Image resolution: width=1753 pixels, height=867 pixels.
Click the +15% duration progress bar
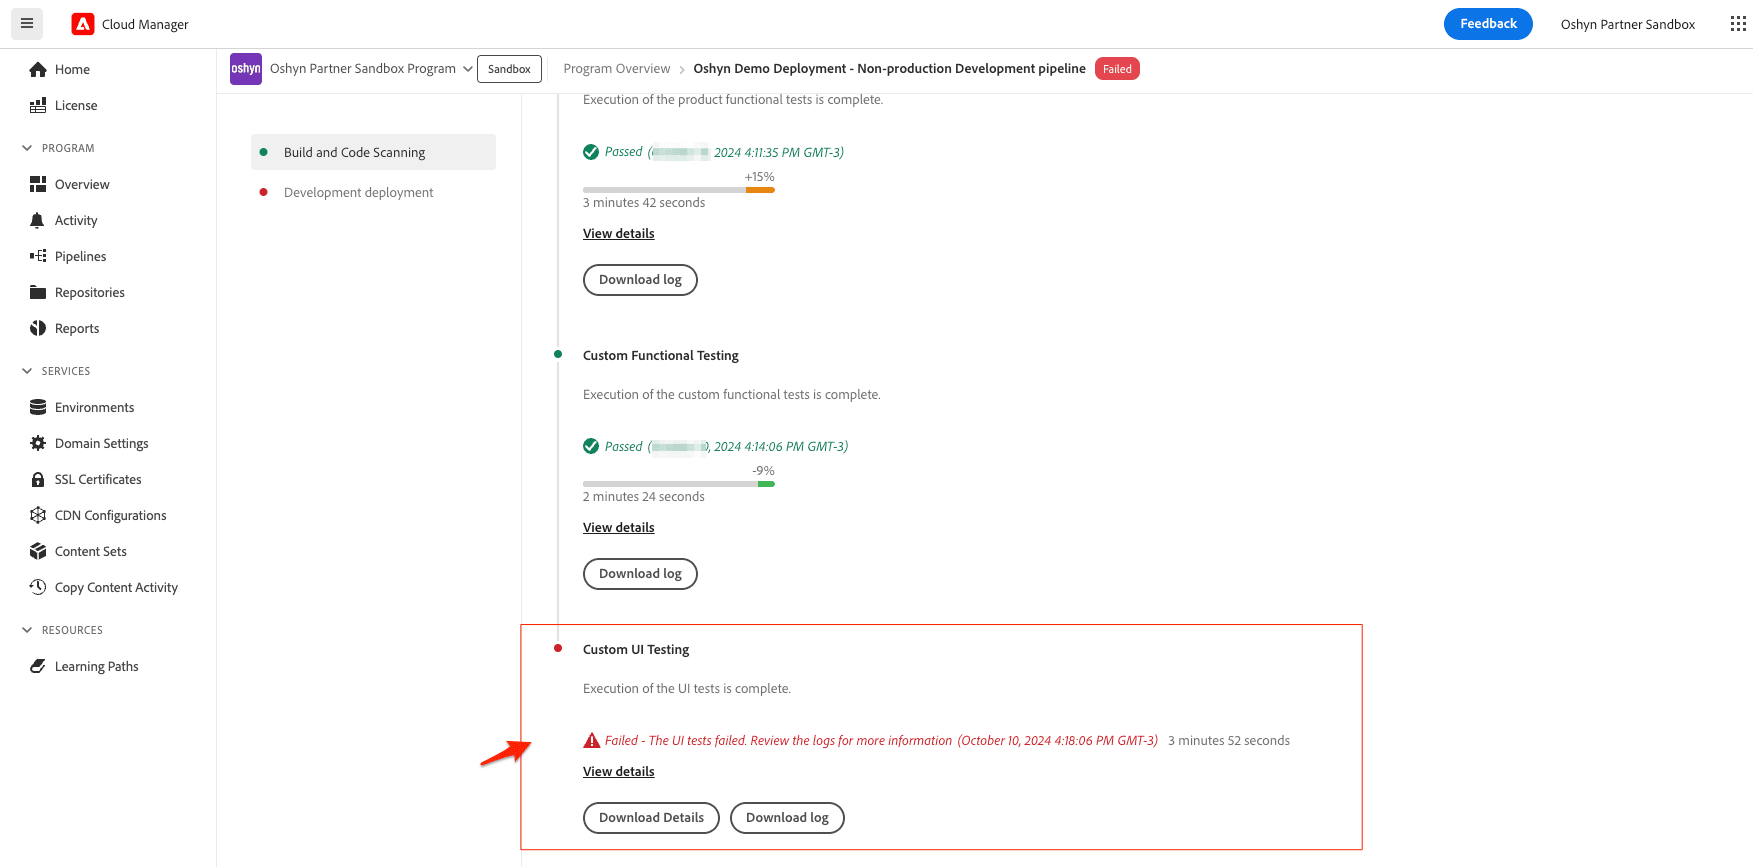tap(679, 190)
